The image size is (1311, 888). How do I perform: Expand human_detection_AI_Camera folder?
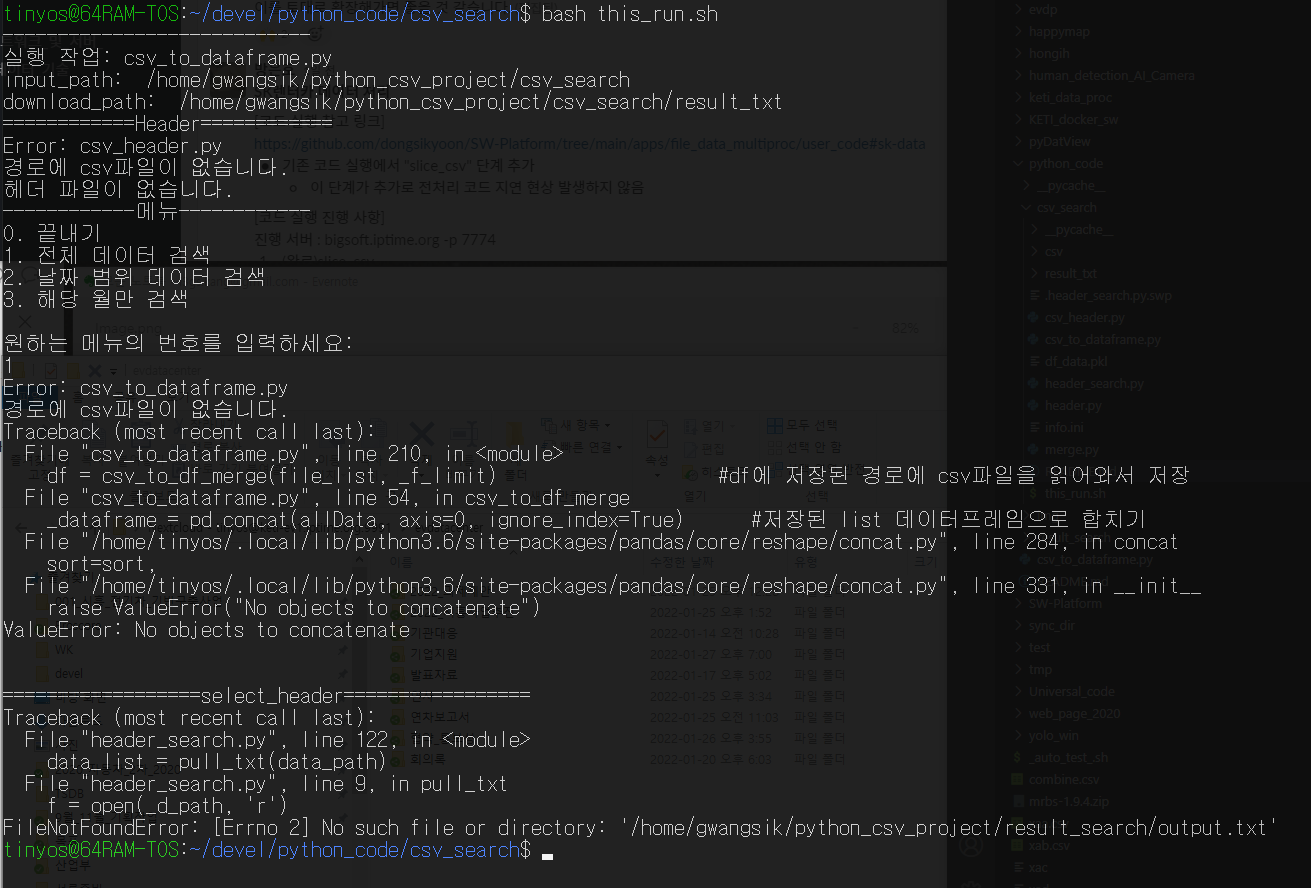tap(1019, 75)
